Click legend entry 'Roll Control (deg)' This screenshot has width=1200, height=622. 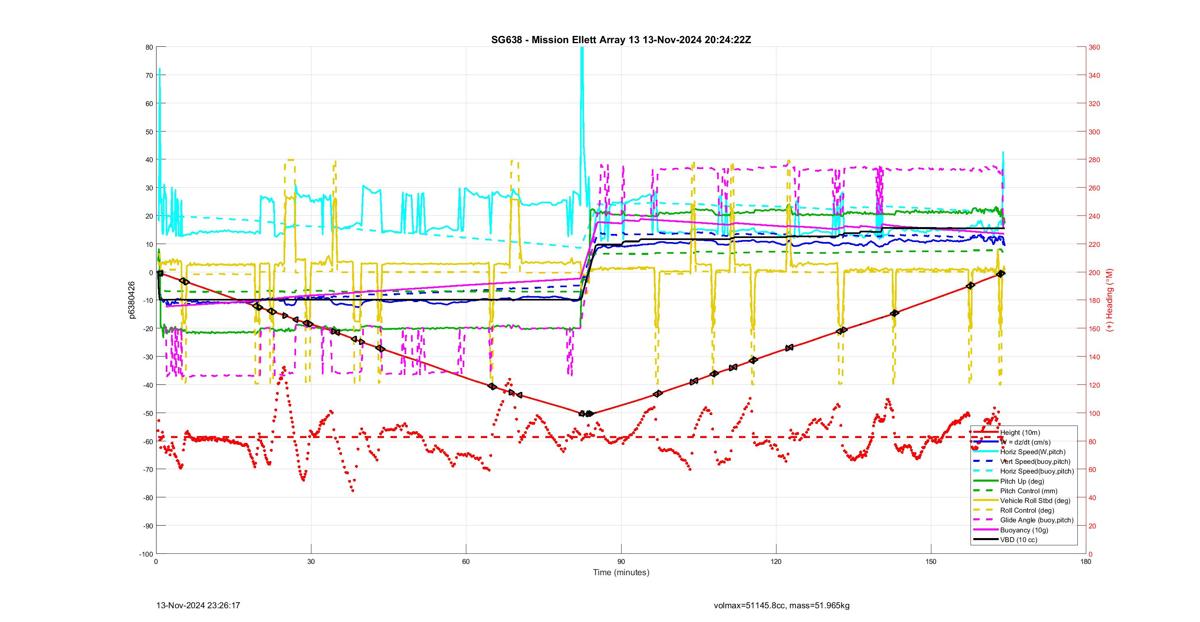[1029, 509]
